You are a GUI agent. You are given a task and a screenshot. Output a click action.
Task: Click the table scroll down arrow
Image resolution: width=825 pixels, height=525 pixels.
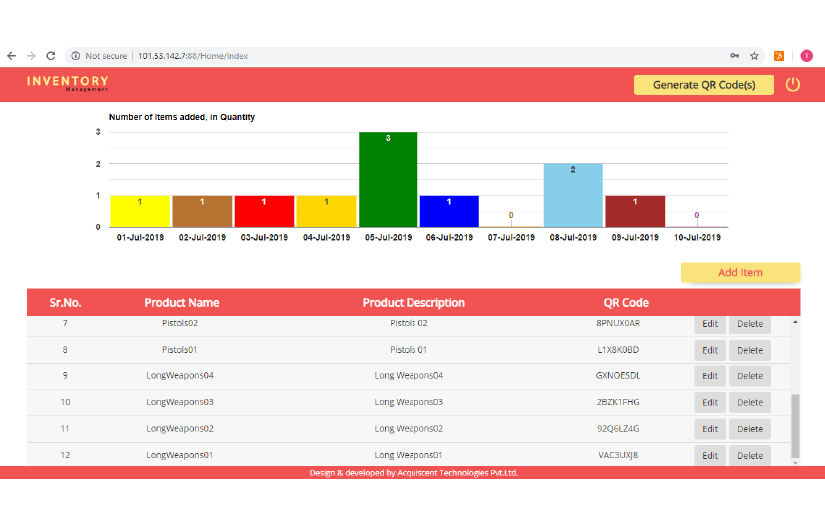tap(795, 463)
